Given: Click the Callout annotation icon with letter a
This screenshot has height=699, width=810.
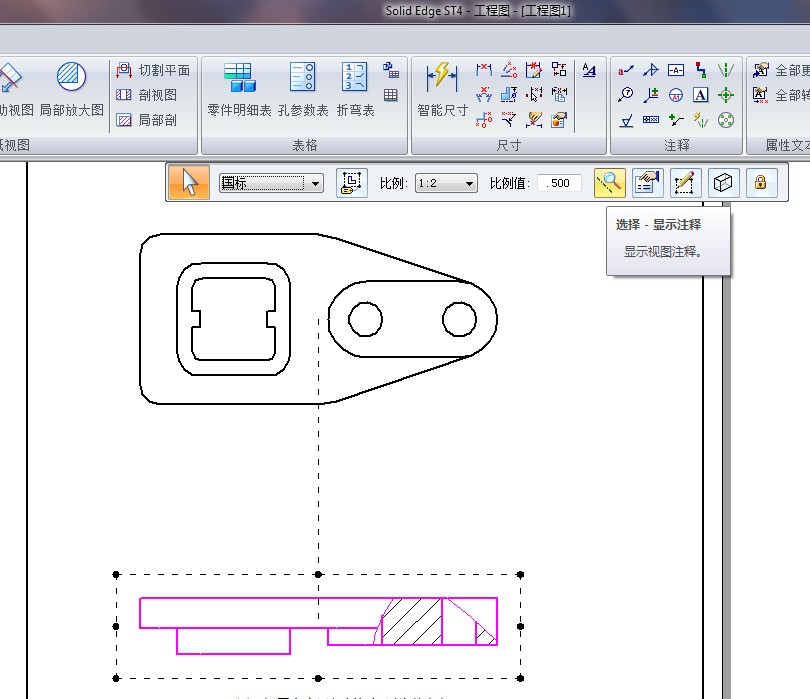Looking at the screenshot, I should pyautogui.click(x=626, y=70).
